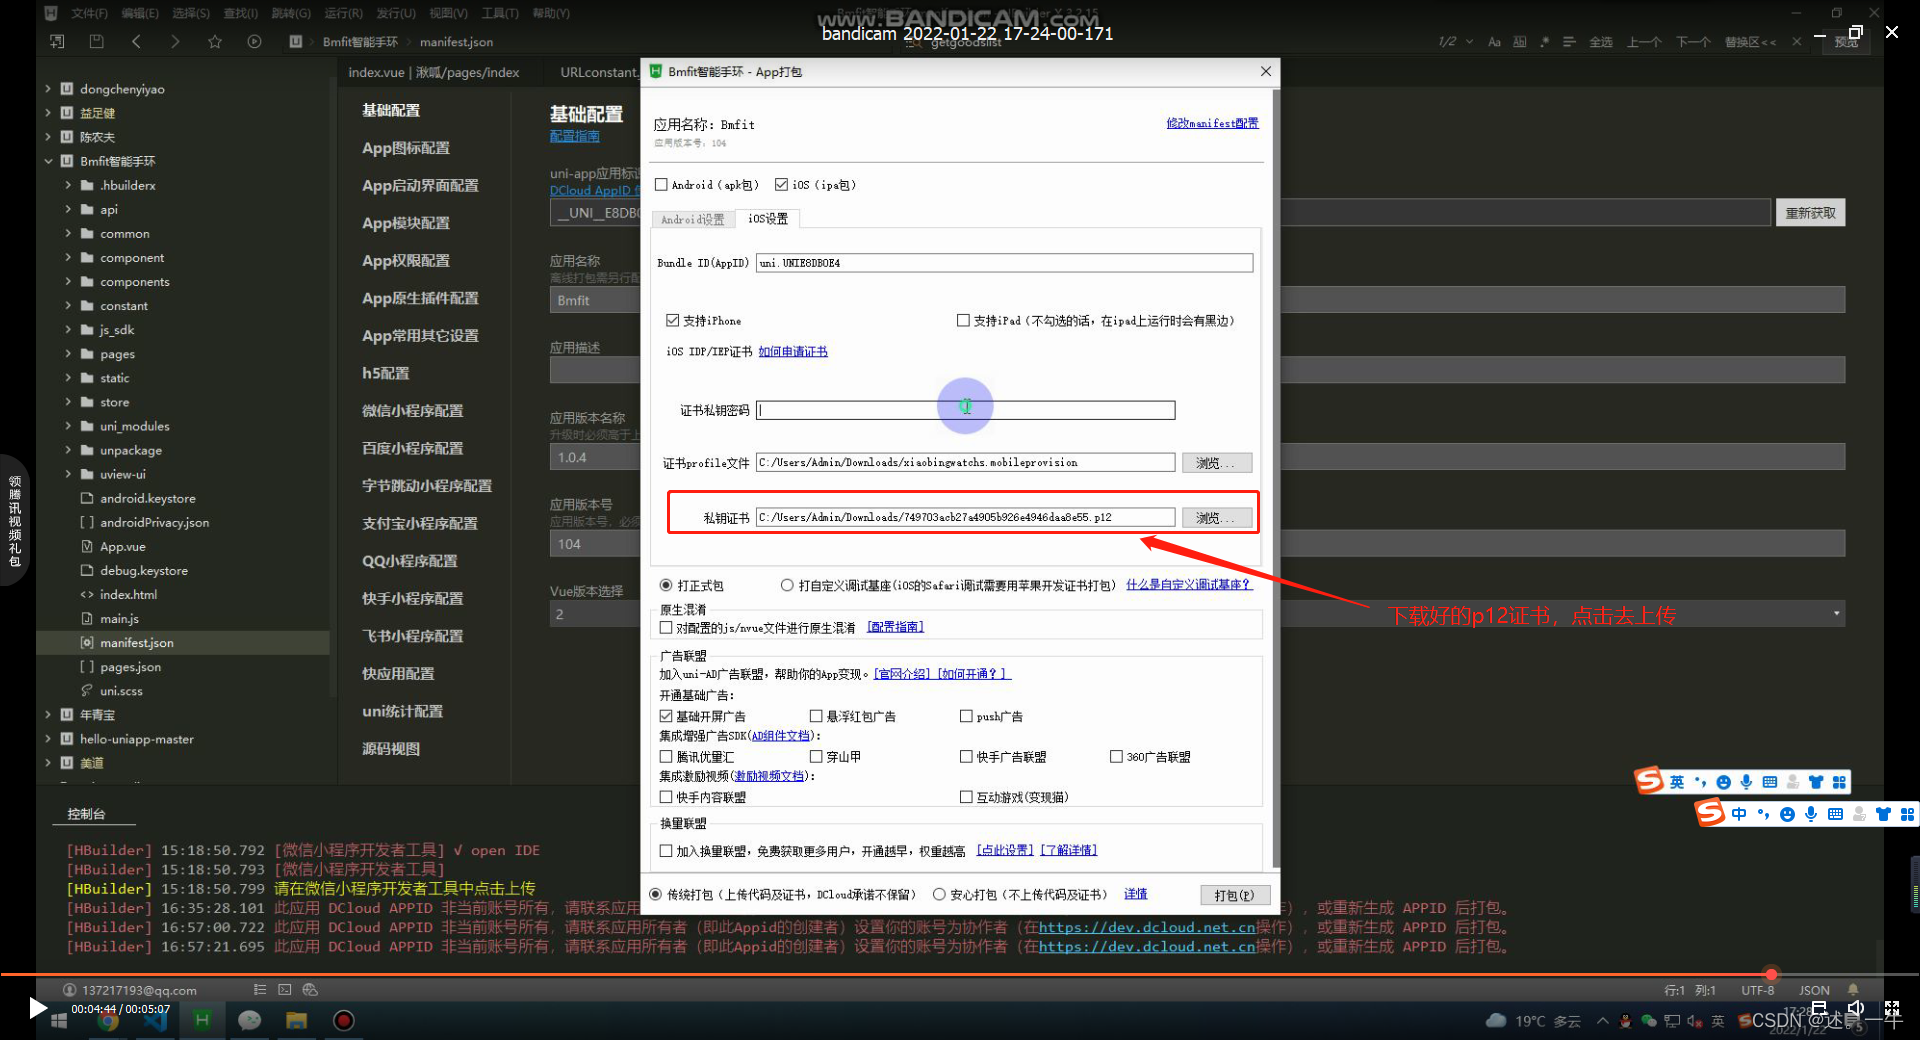Expand the static folder
This screenshot has width=1920, height=1040.
point(68,378)
